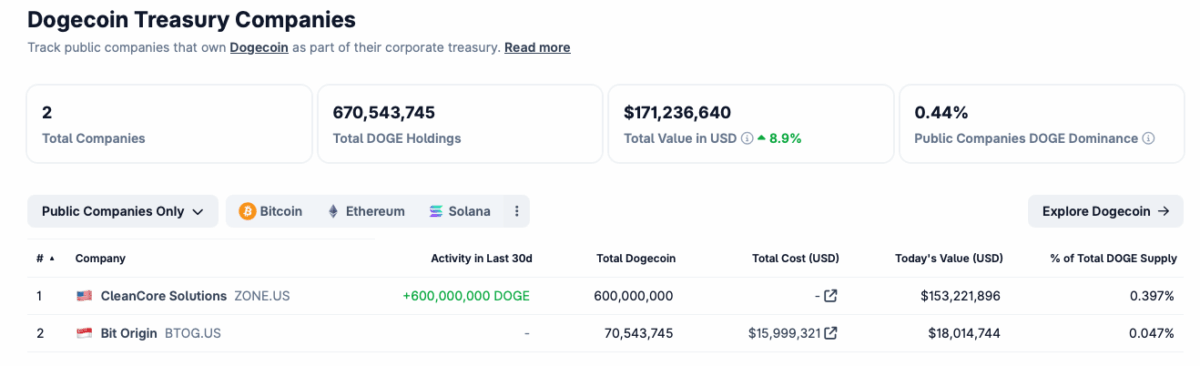Click the green 8.9% change indicator
Viewport: 1200px width, 366px height.
[780, 139]
